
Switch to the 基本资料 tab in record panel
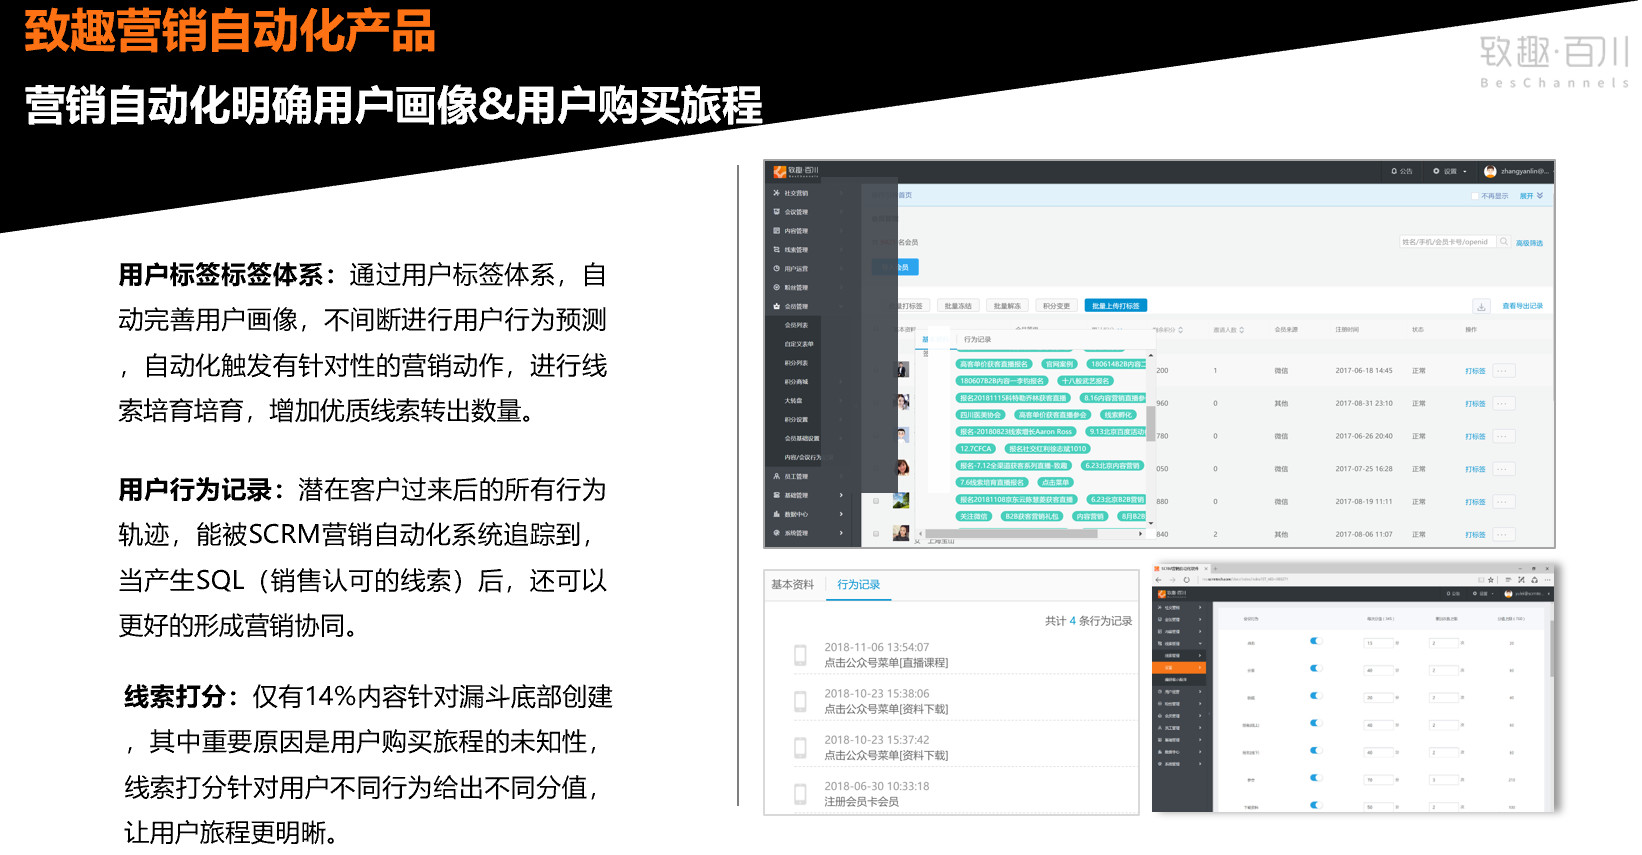coord(793,585)
